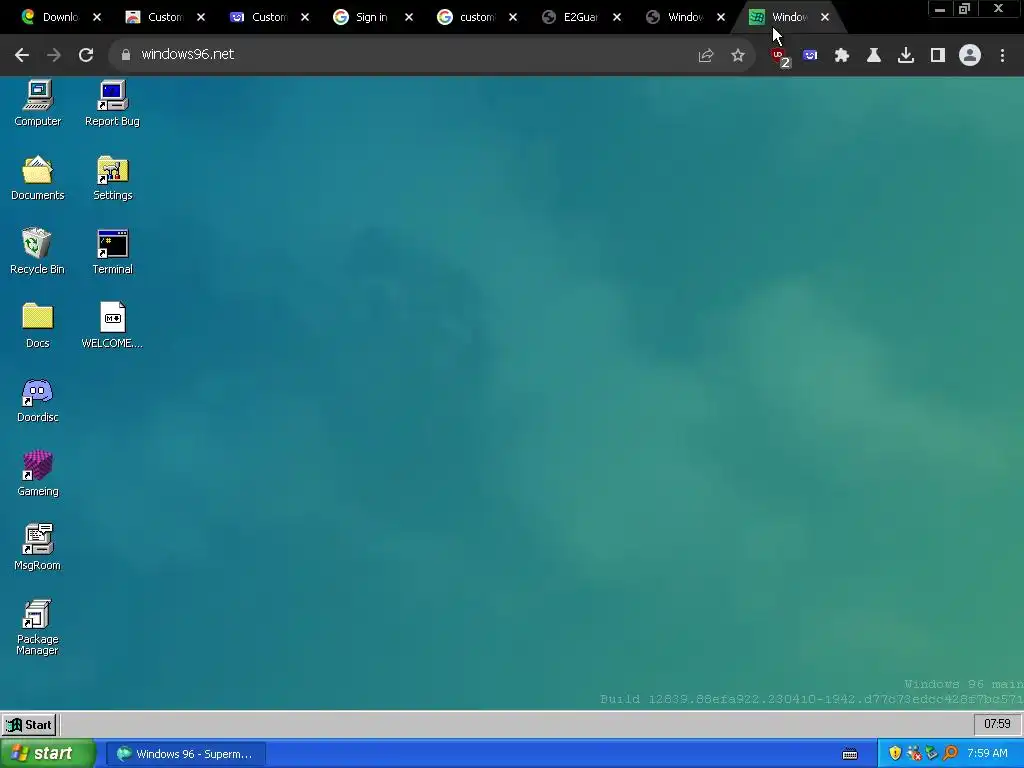
Task: Open the Docs folder icon
Action: [38, 325]
